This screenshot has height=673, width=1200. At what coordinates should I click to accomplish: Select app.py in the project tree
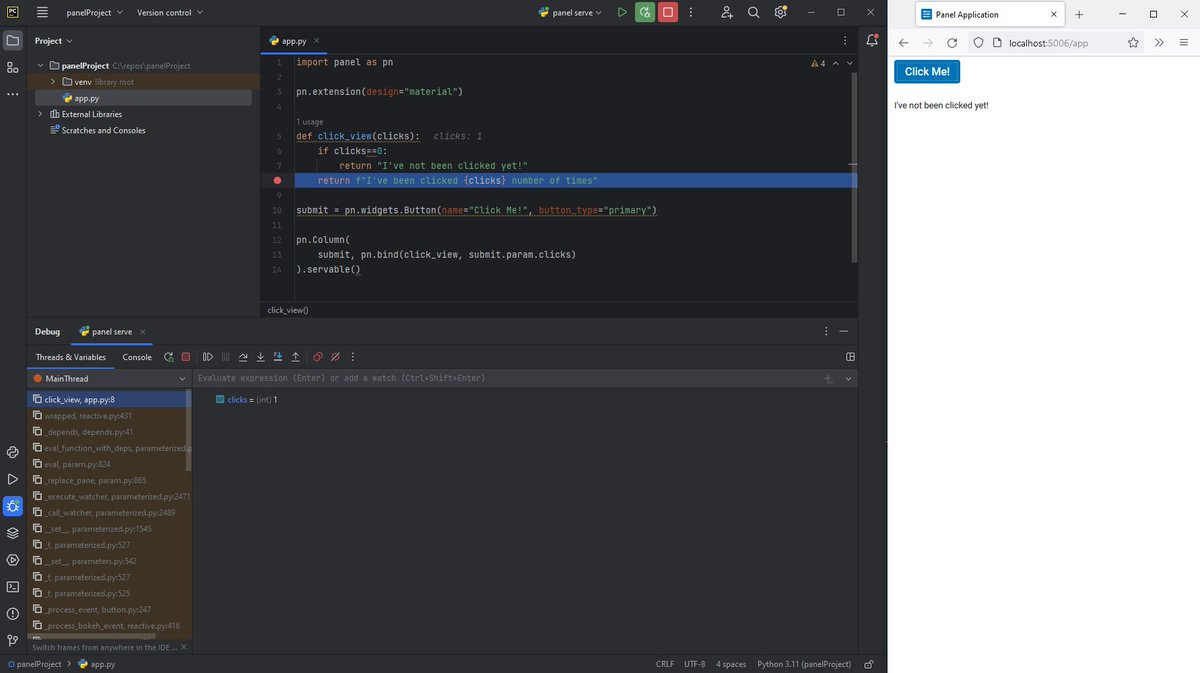click(x=144, y=98)
